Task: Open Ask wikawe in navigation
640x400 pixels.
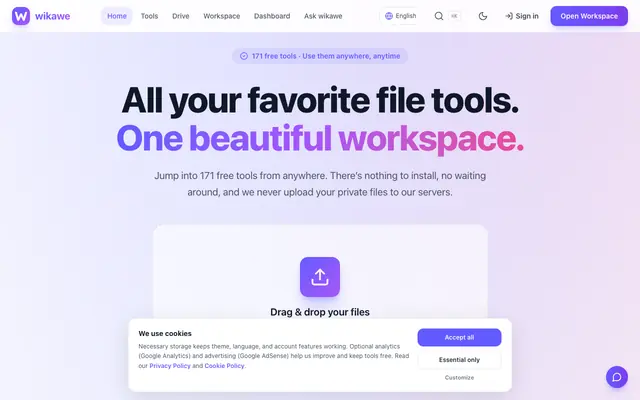Action: click(323, 16)
